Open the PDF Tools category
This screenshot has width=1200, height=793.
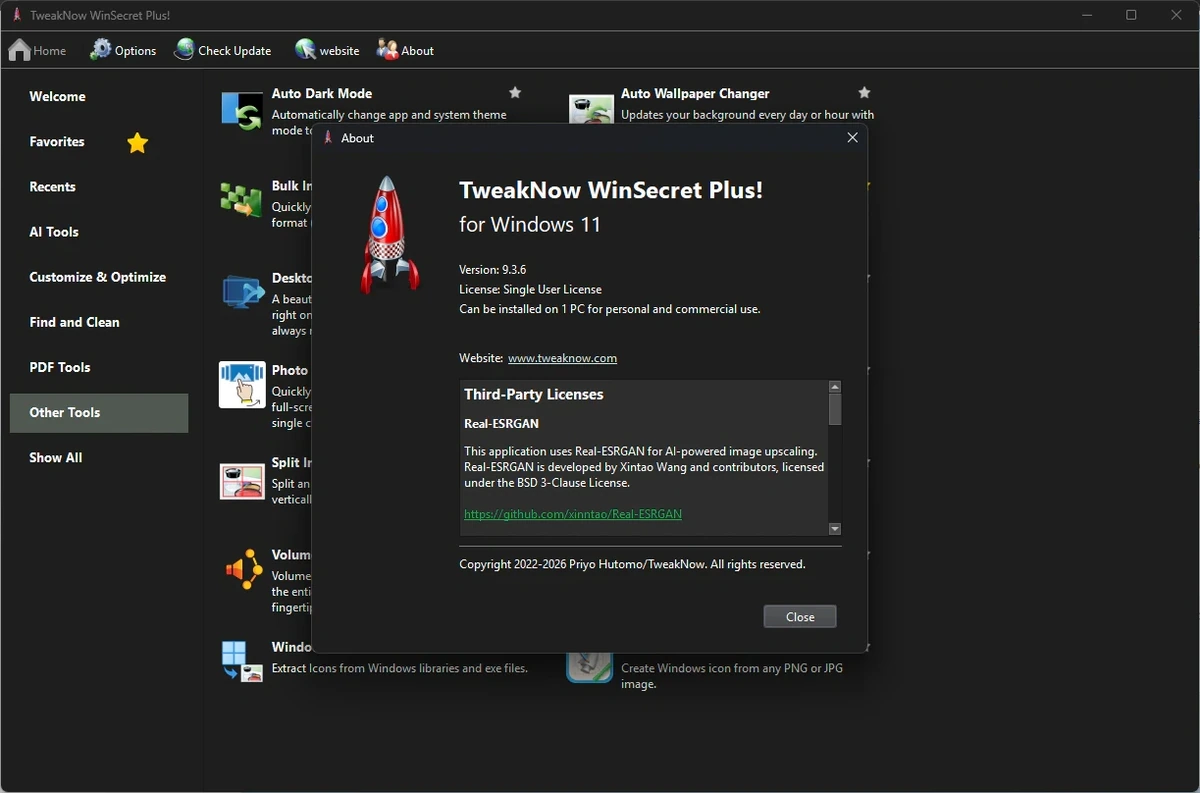(x=60, y=367)
